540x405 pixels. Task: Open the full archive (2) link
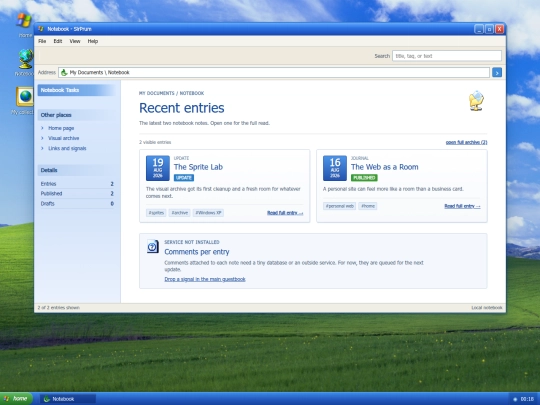(466, 142)
